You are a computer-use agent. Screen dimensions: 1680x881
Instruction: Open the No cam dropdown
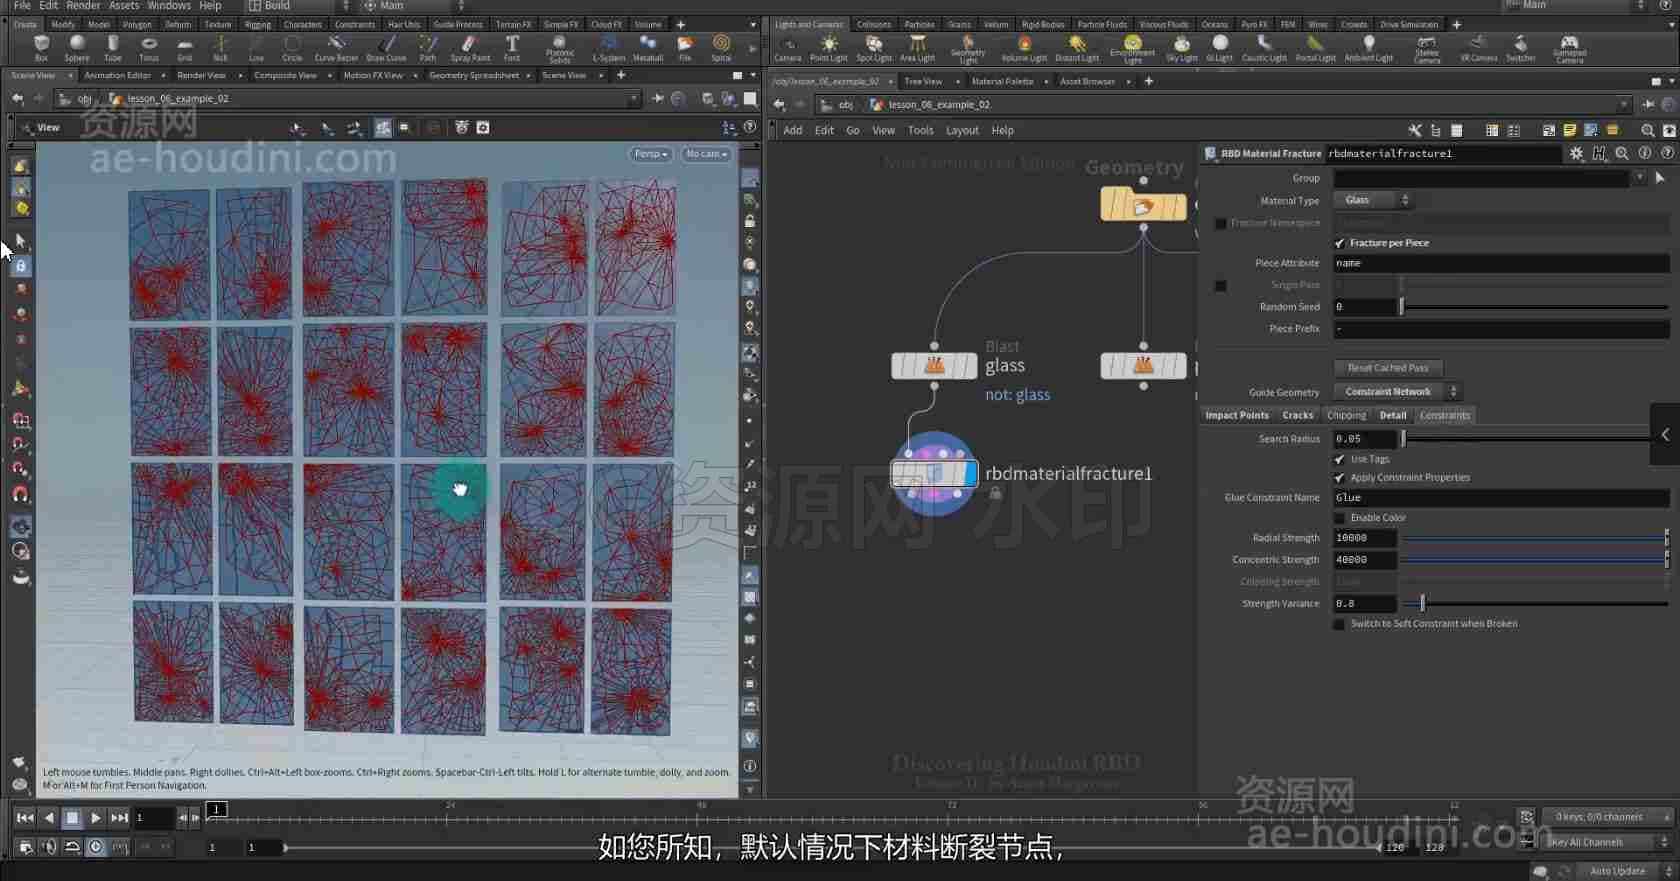point(706,154)
